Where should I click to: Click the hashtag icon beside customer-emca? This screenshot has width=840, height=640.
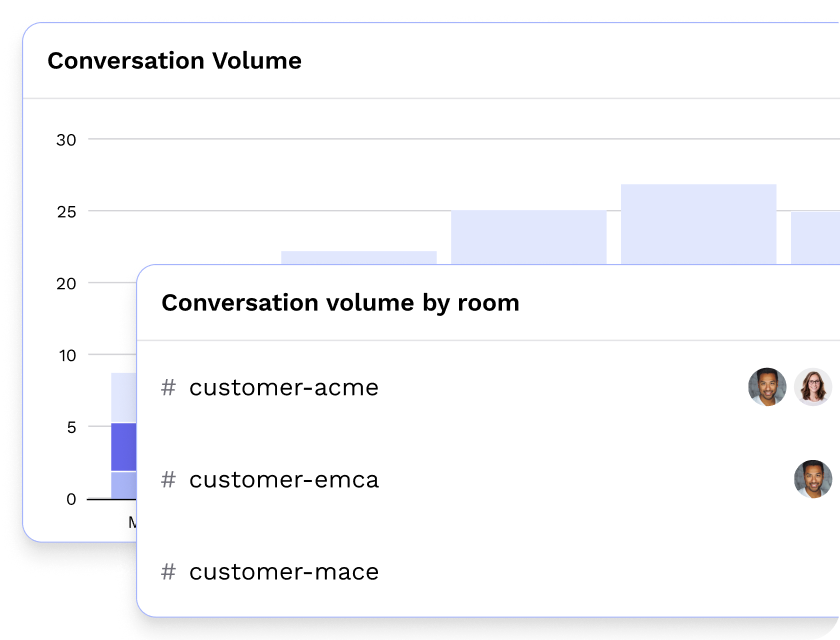click(x=167, y=479)
